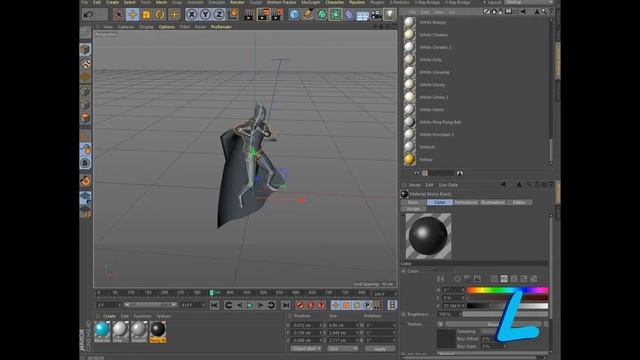Click the current frame field beside ruler

click(385, 293)
